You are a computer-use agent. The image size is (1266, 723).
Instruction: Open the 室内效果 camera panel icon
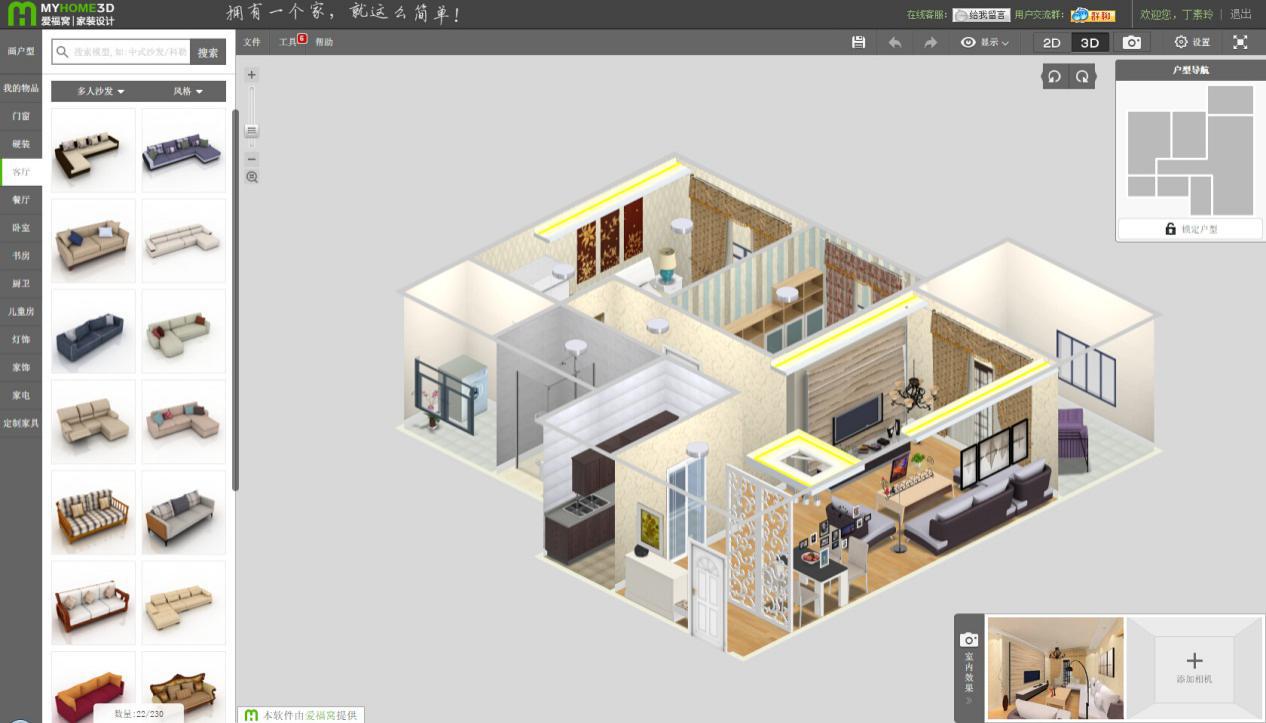(x=968, y=640)
